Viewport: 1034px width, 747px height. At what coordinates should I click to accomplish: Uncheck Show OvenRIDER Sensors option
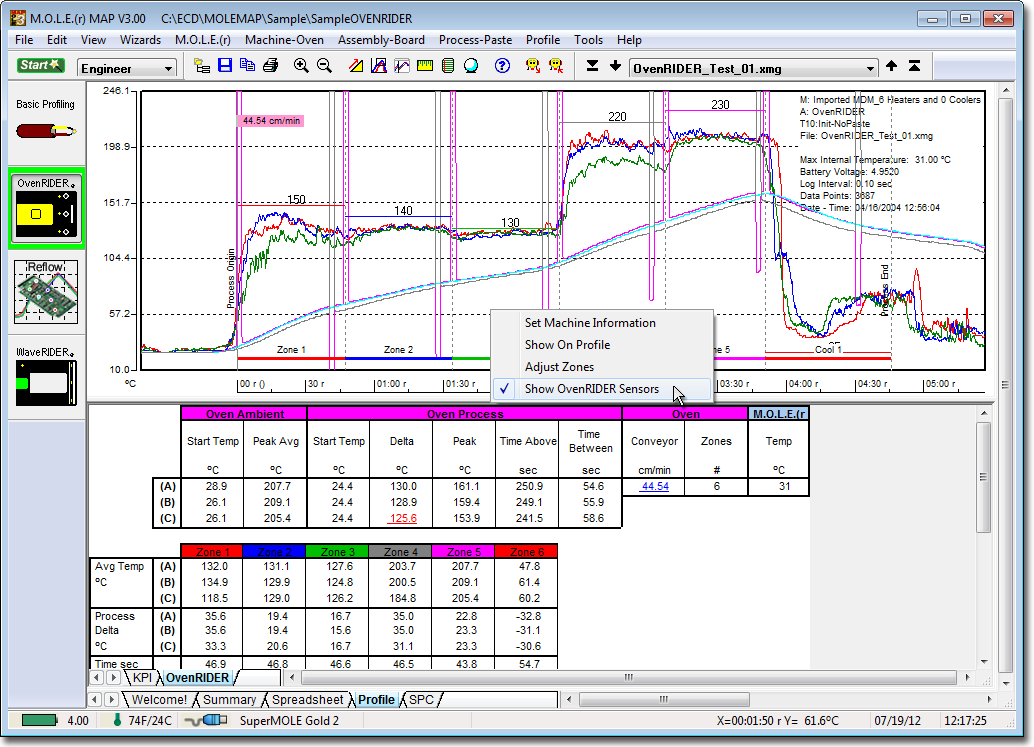click(x=602, y=389)
